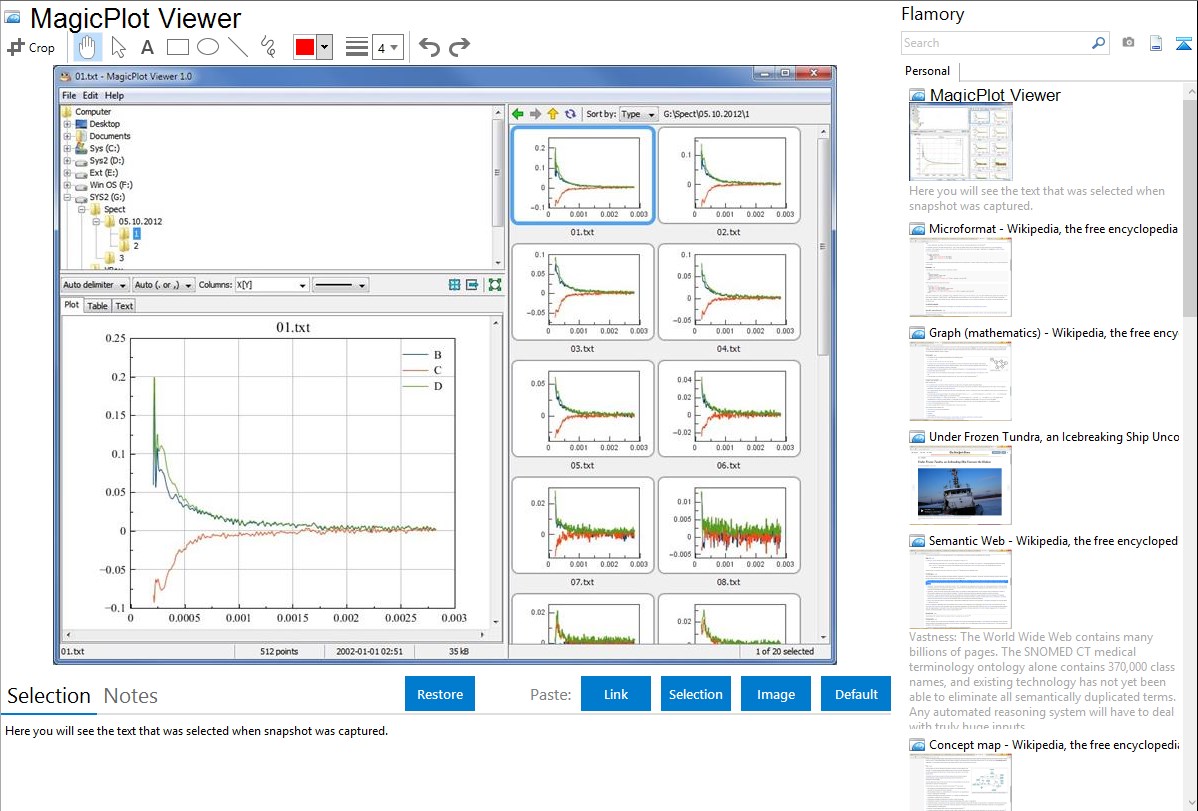Open the color swatch dropdown arrow
1198x811 pixels.
pyautogui.click(x=325, y=47)
